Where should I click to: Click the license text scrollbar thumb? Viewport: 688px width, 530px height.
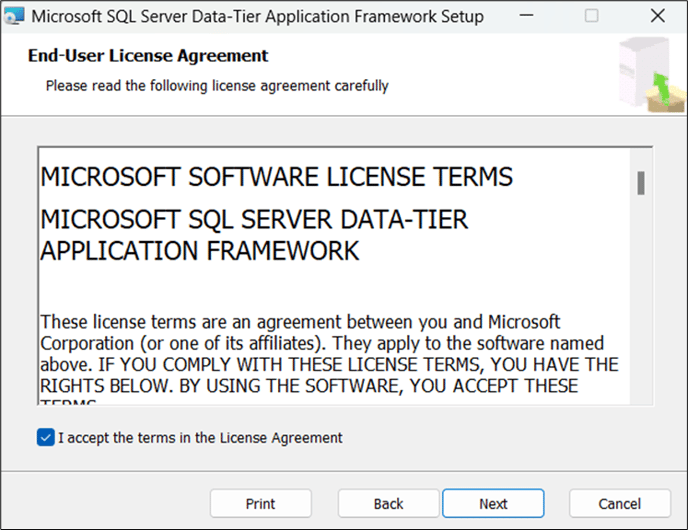(641, 183)
